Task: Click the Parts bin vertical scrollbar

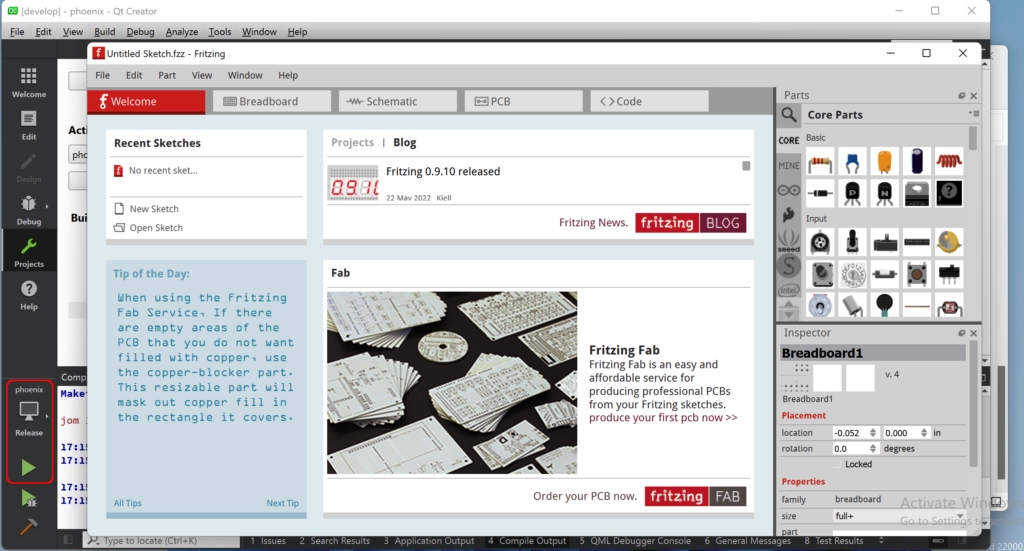Action: [973, 139]
